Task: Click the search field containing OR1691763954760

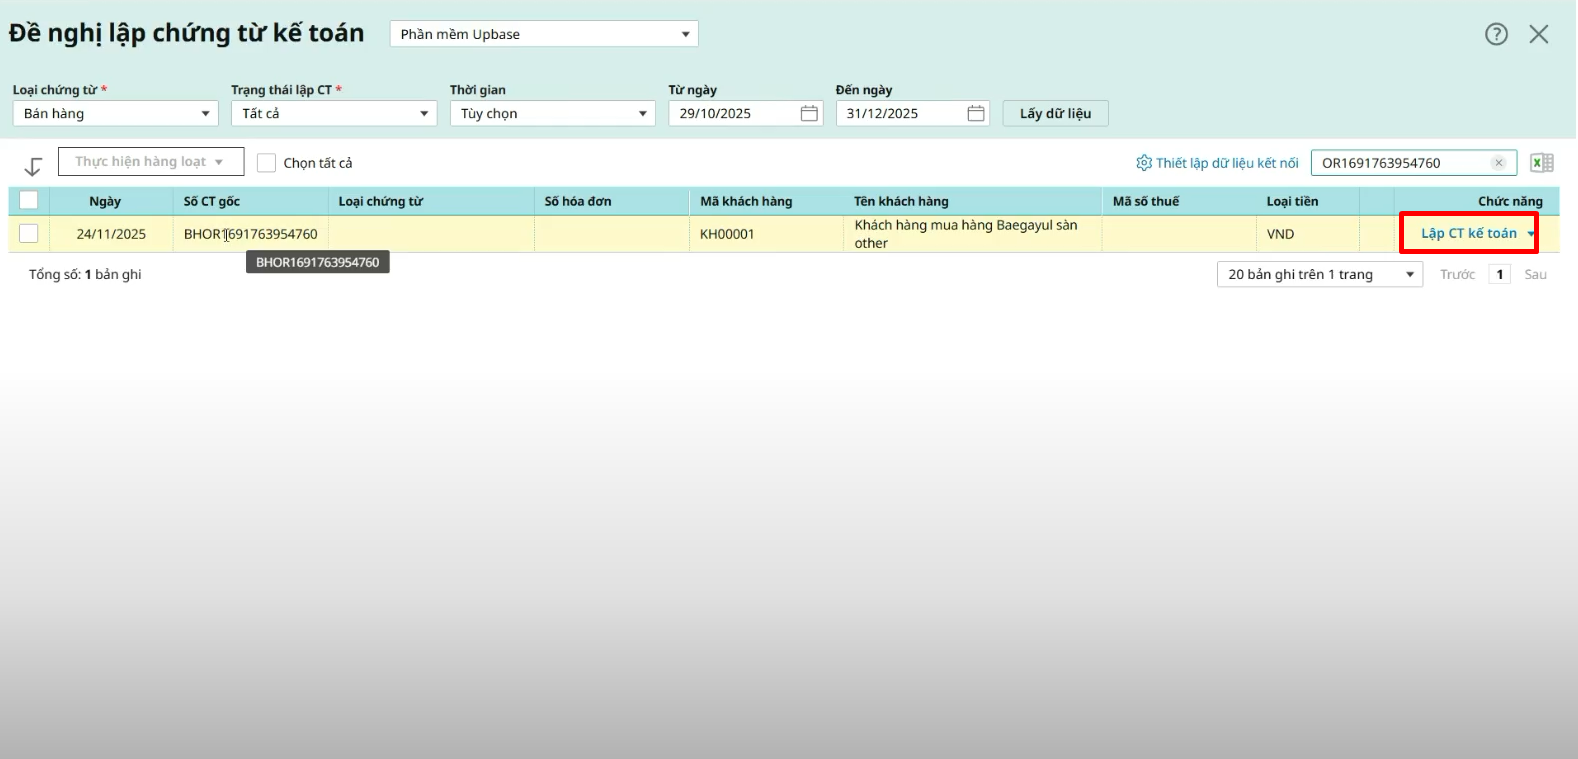Action: coord(1400,163)
